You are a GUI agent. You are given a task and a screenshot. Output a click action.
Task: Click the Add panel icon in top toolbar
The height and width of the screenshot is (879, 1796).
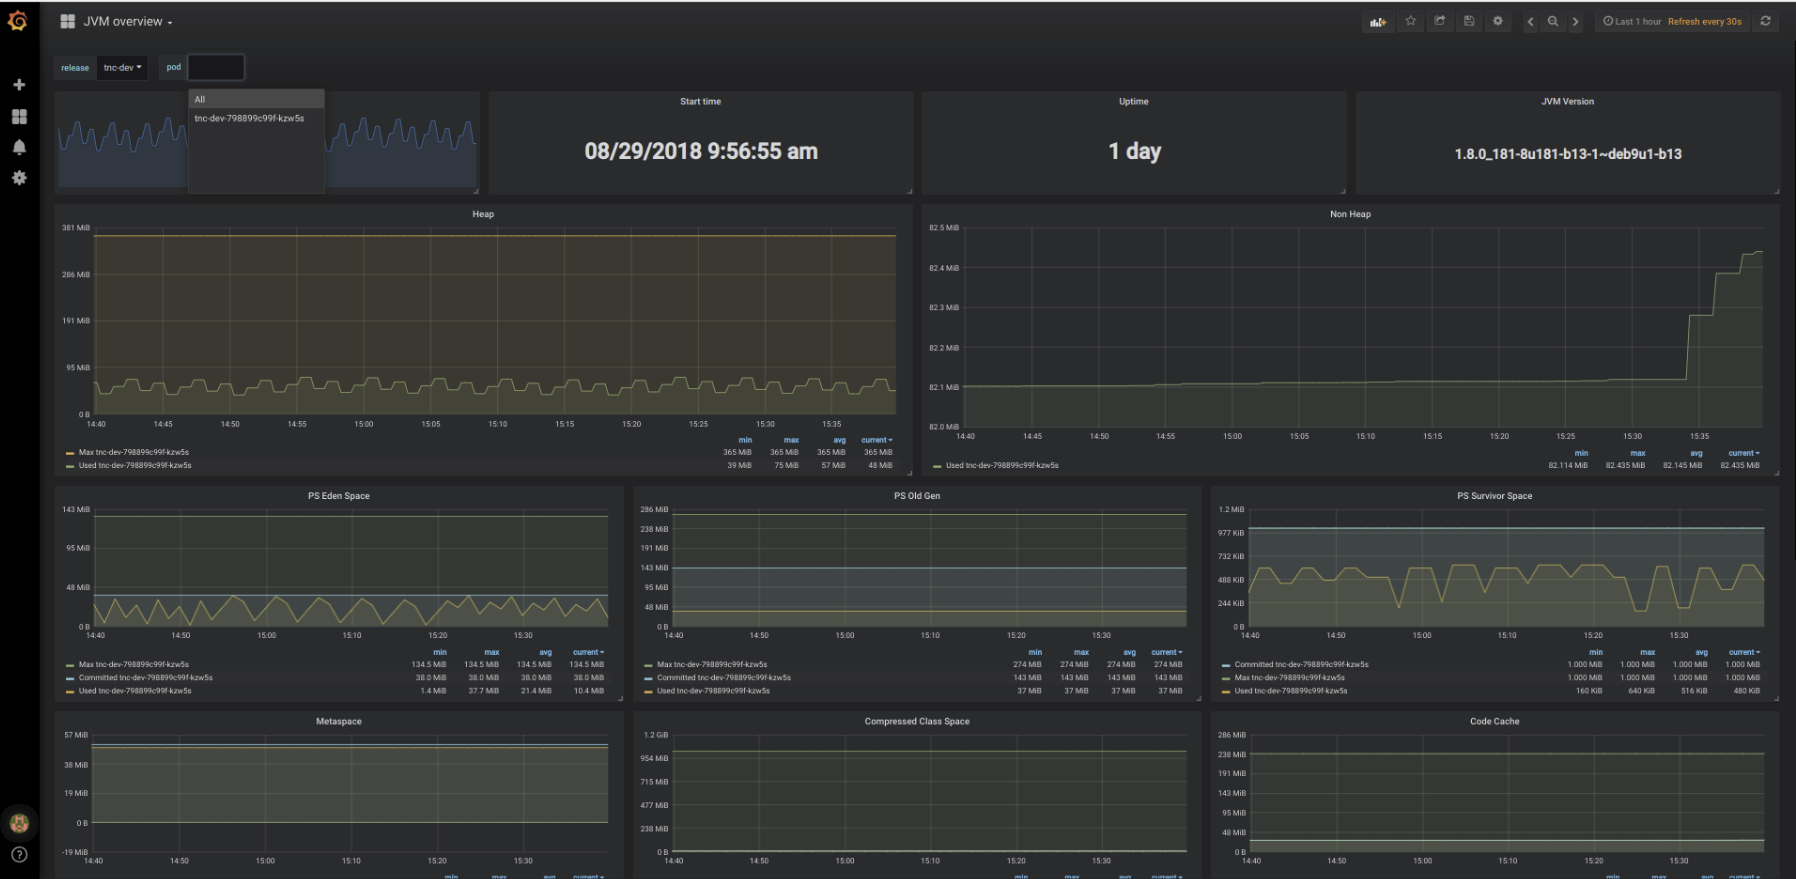pyautogui.click(x=1378, y=22)
